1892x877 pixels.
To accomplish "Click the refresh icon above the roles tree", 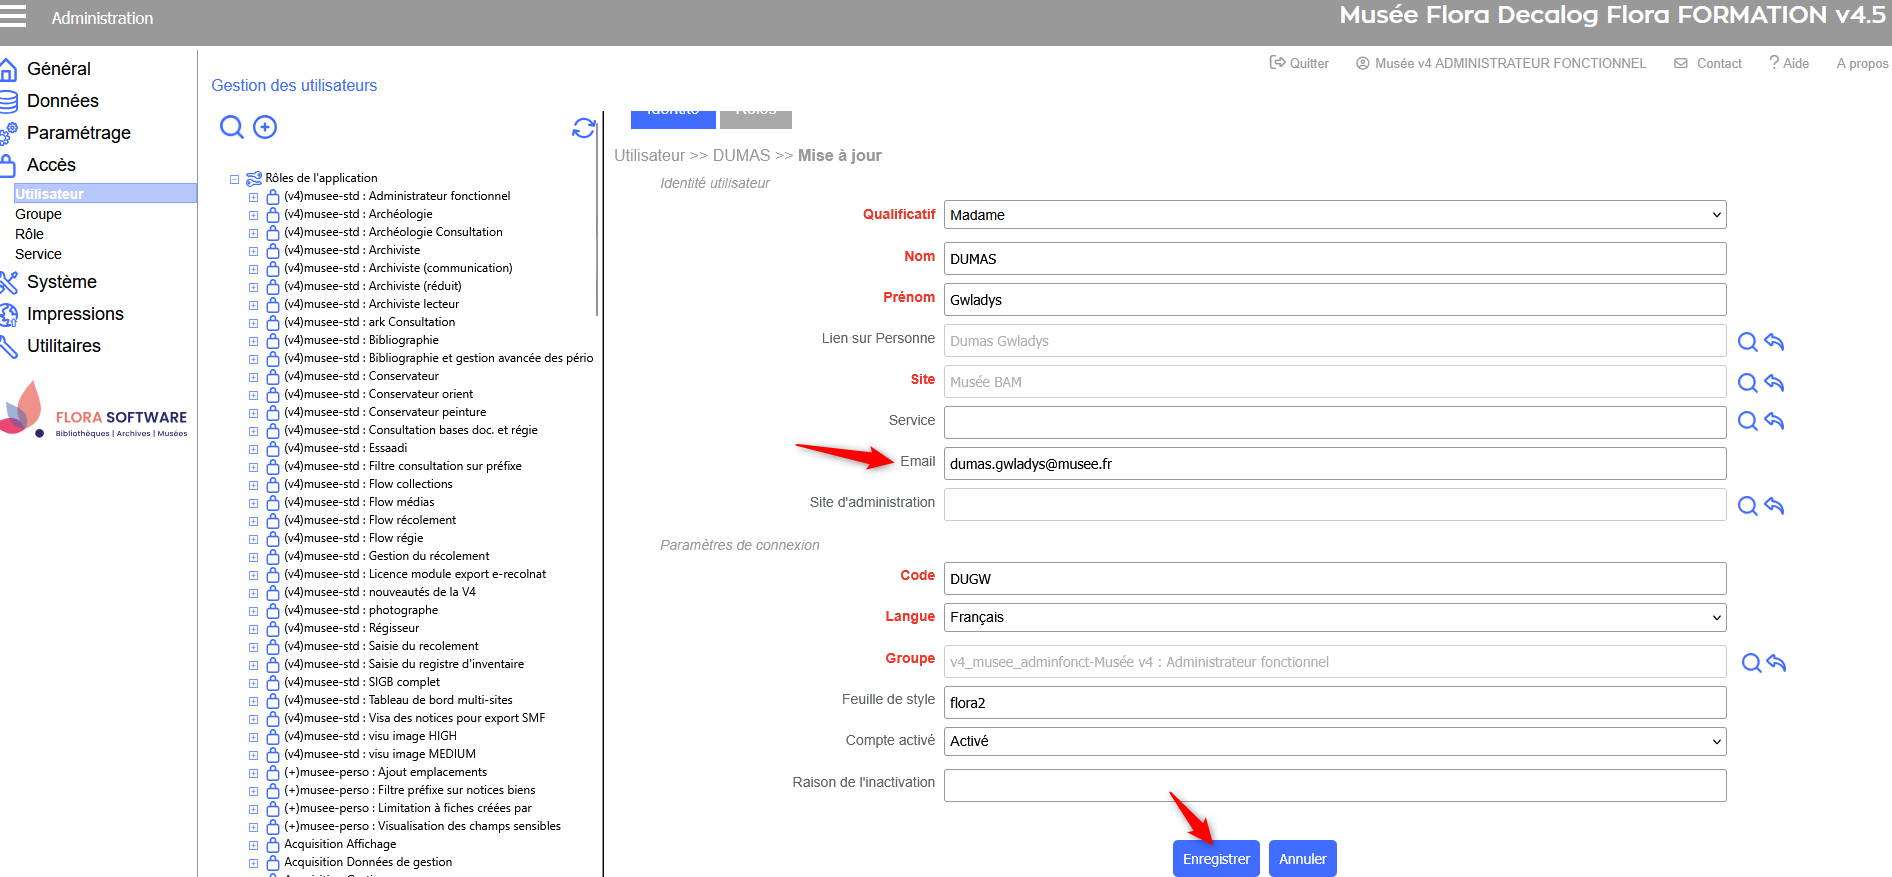I will click(584, 128).
